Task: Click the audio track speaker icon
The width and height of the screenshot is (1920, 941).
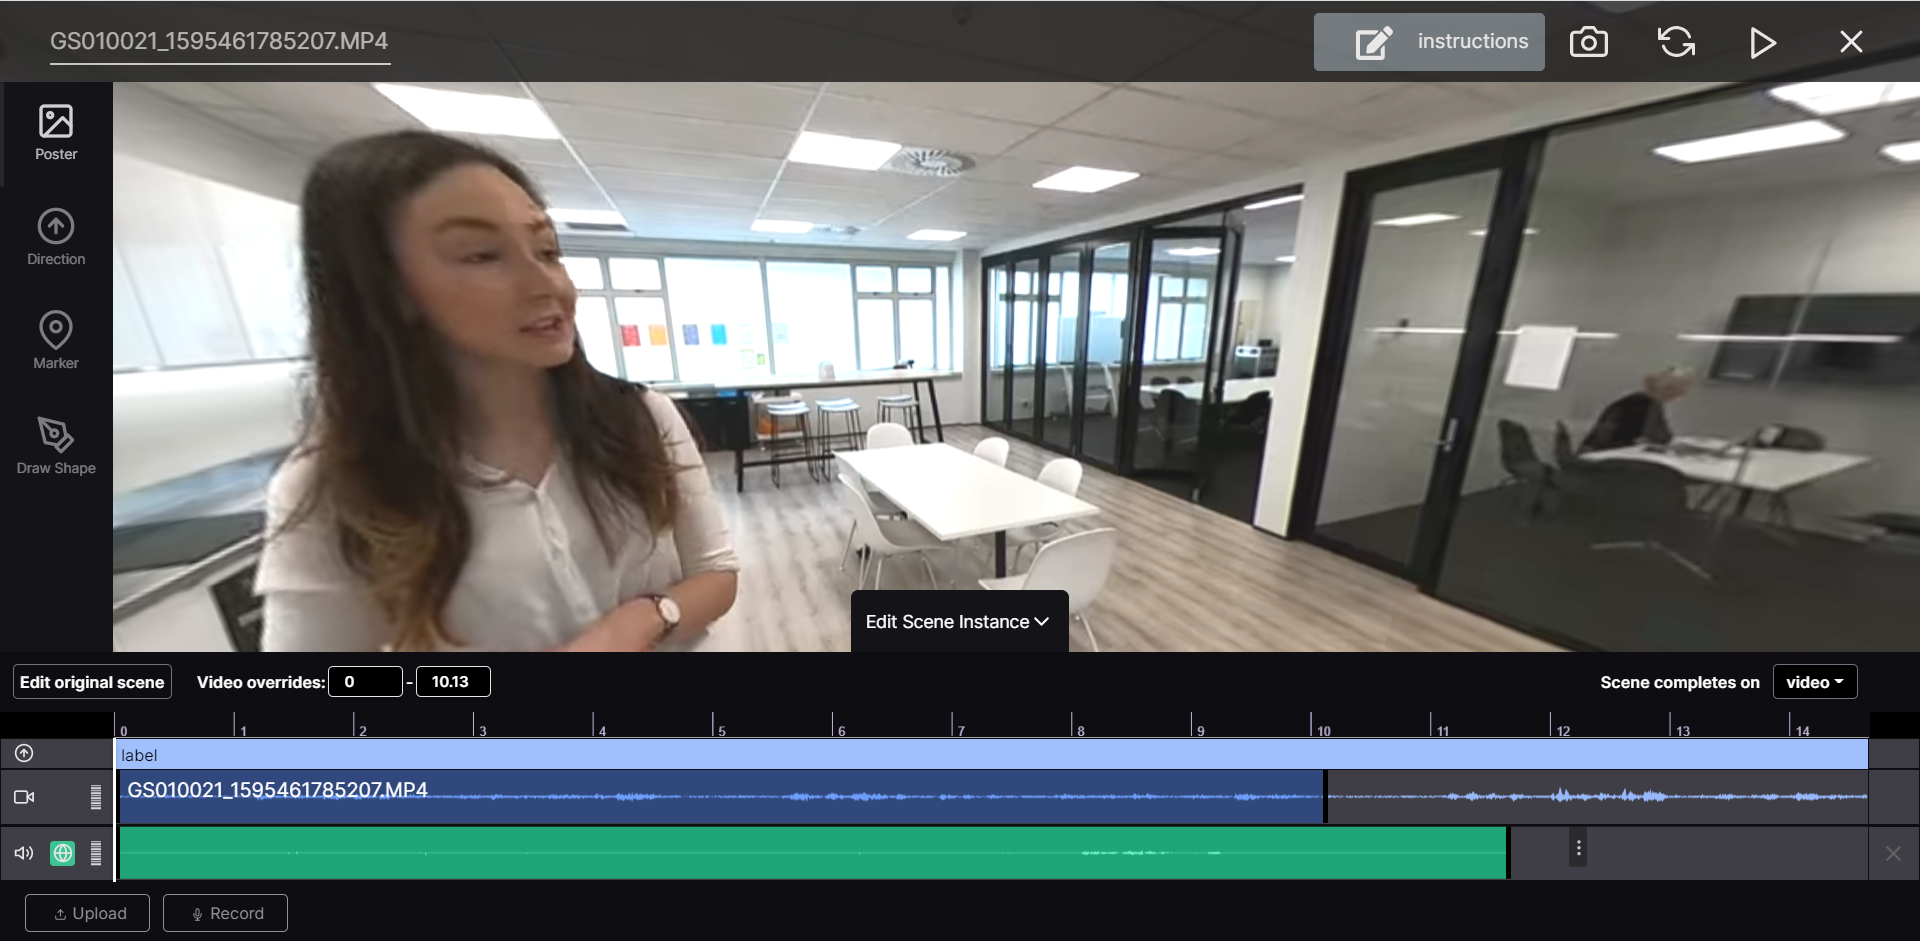Action: (24, 853)
